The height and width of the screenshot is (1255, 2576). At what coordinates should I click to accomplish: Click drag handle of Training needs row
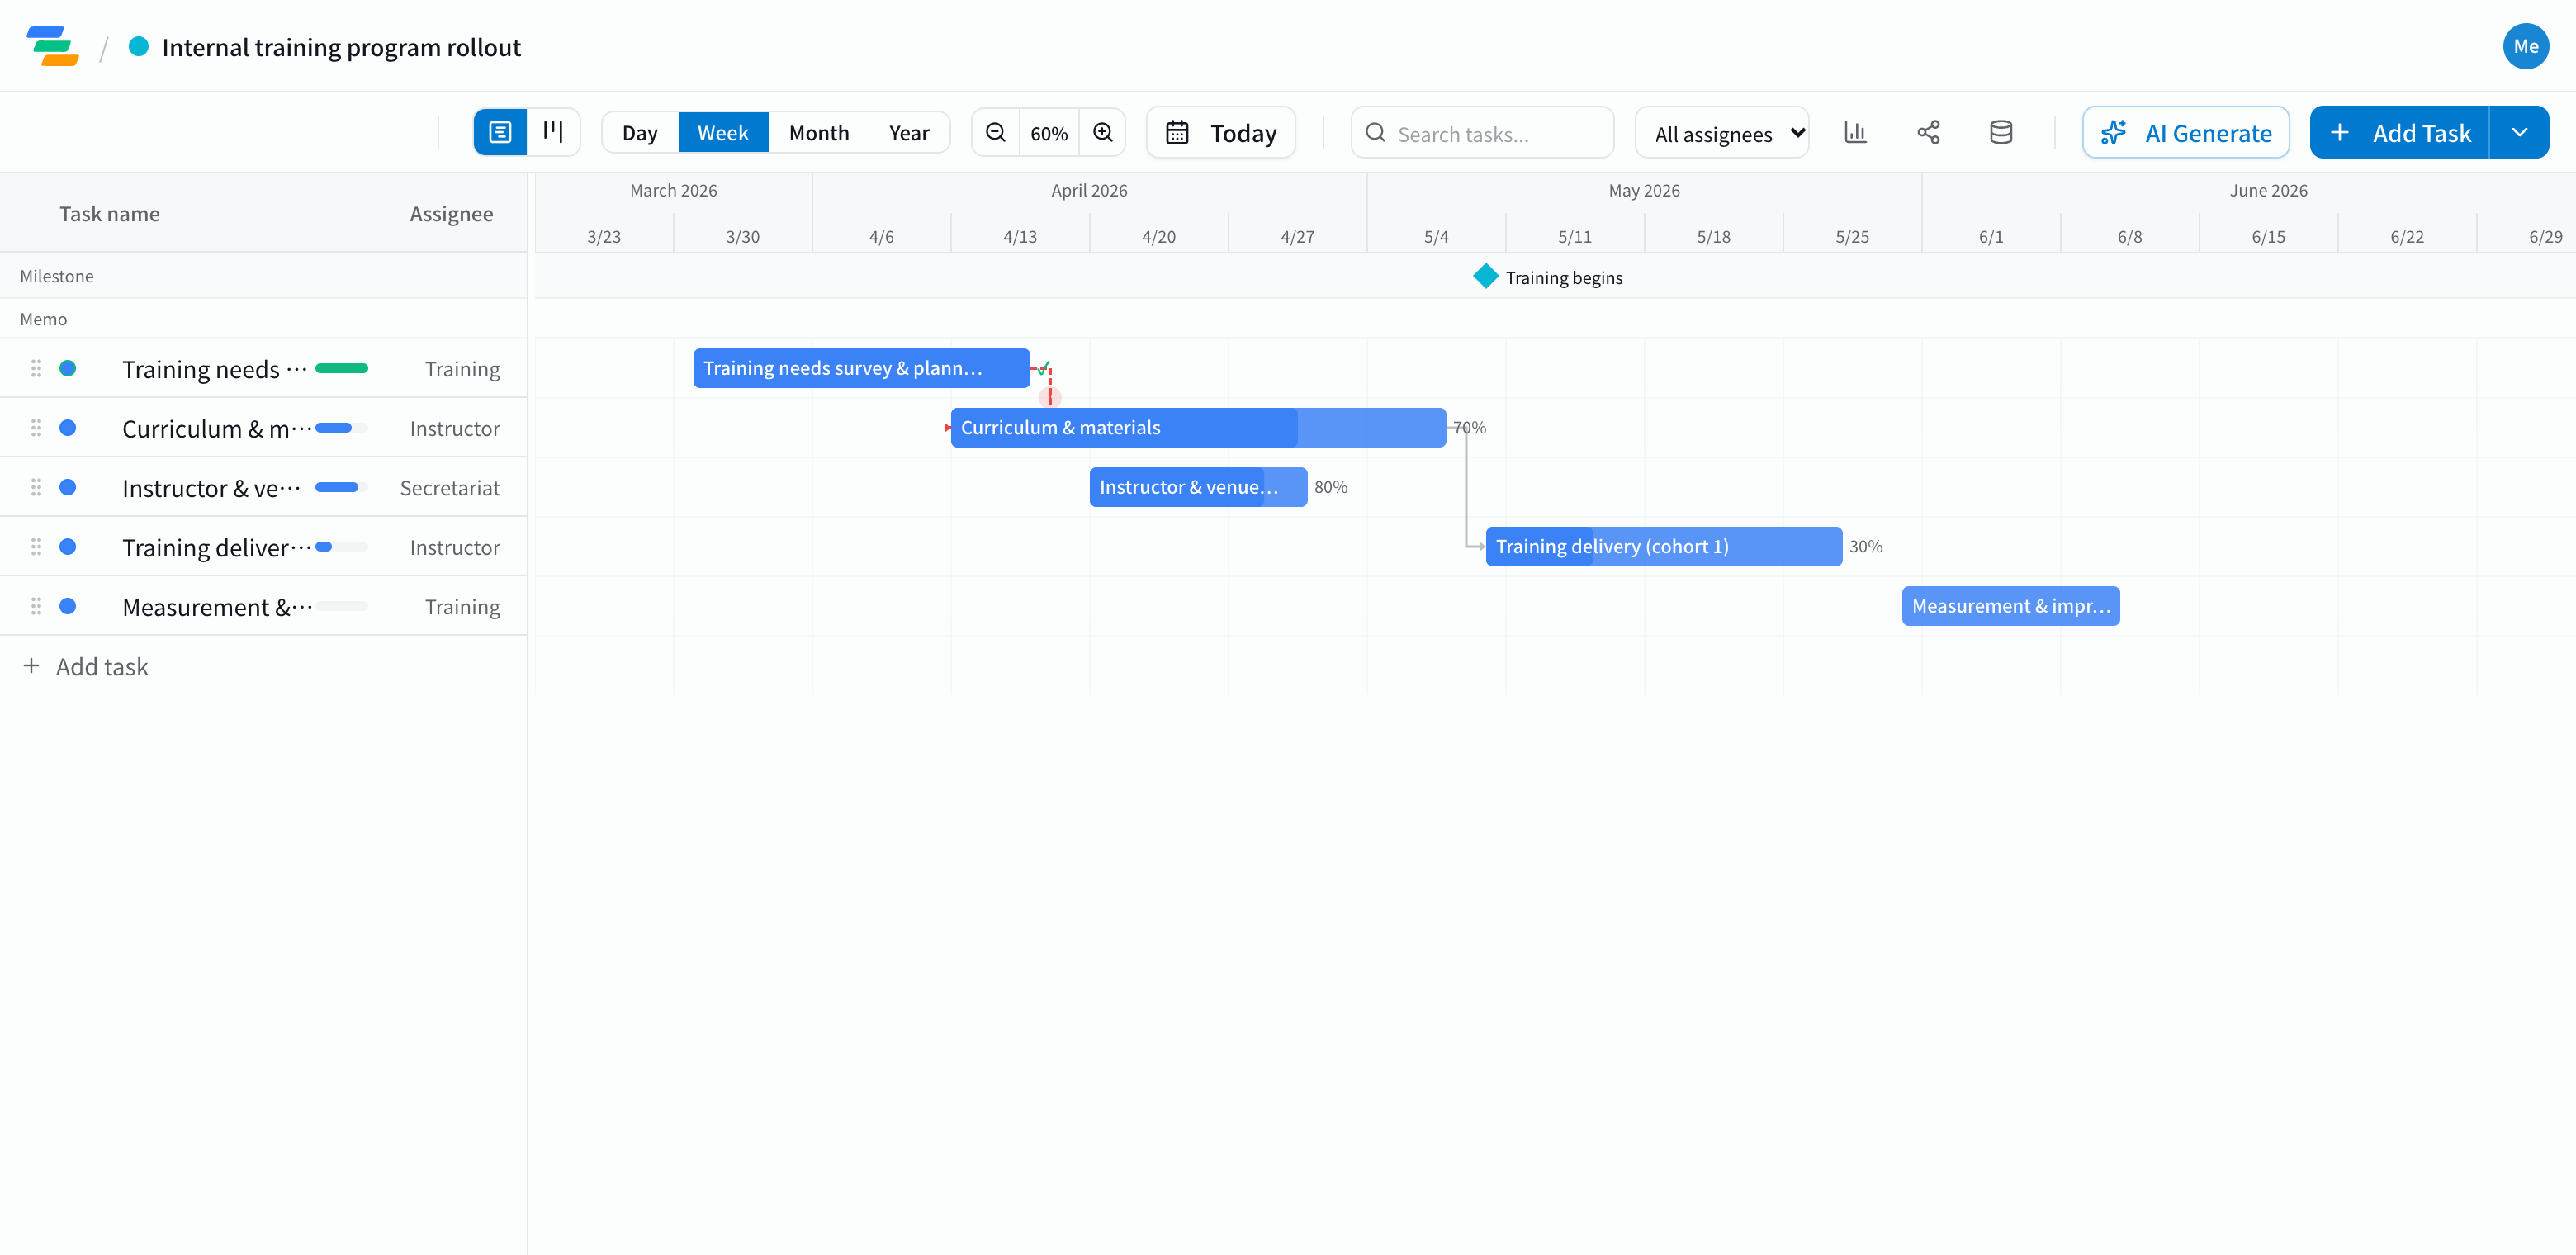(36, 368)
